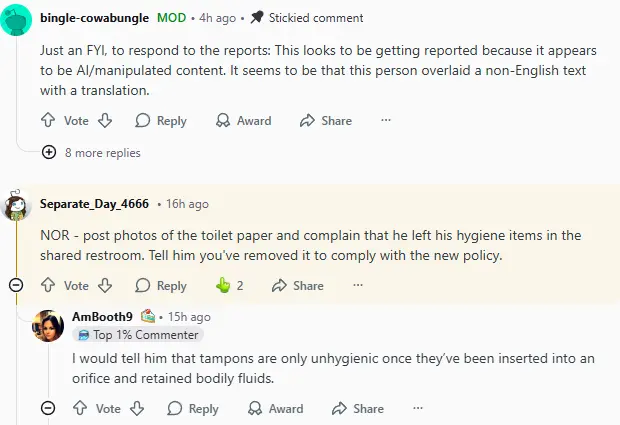The width and height of the screenshot is (620, 425).
Task: Collapse Separate_Day_4666's comment thread
Action: click(x=16, y=285)
